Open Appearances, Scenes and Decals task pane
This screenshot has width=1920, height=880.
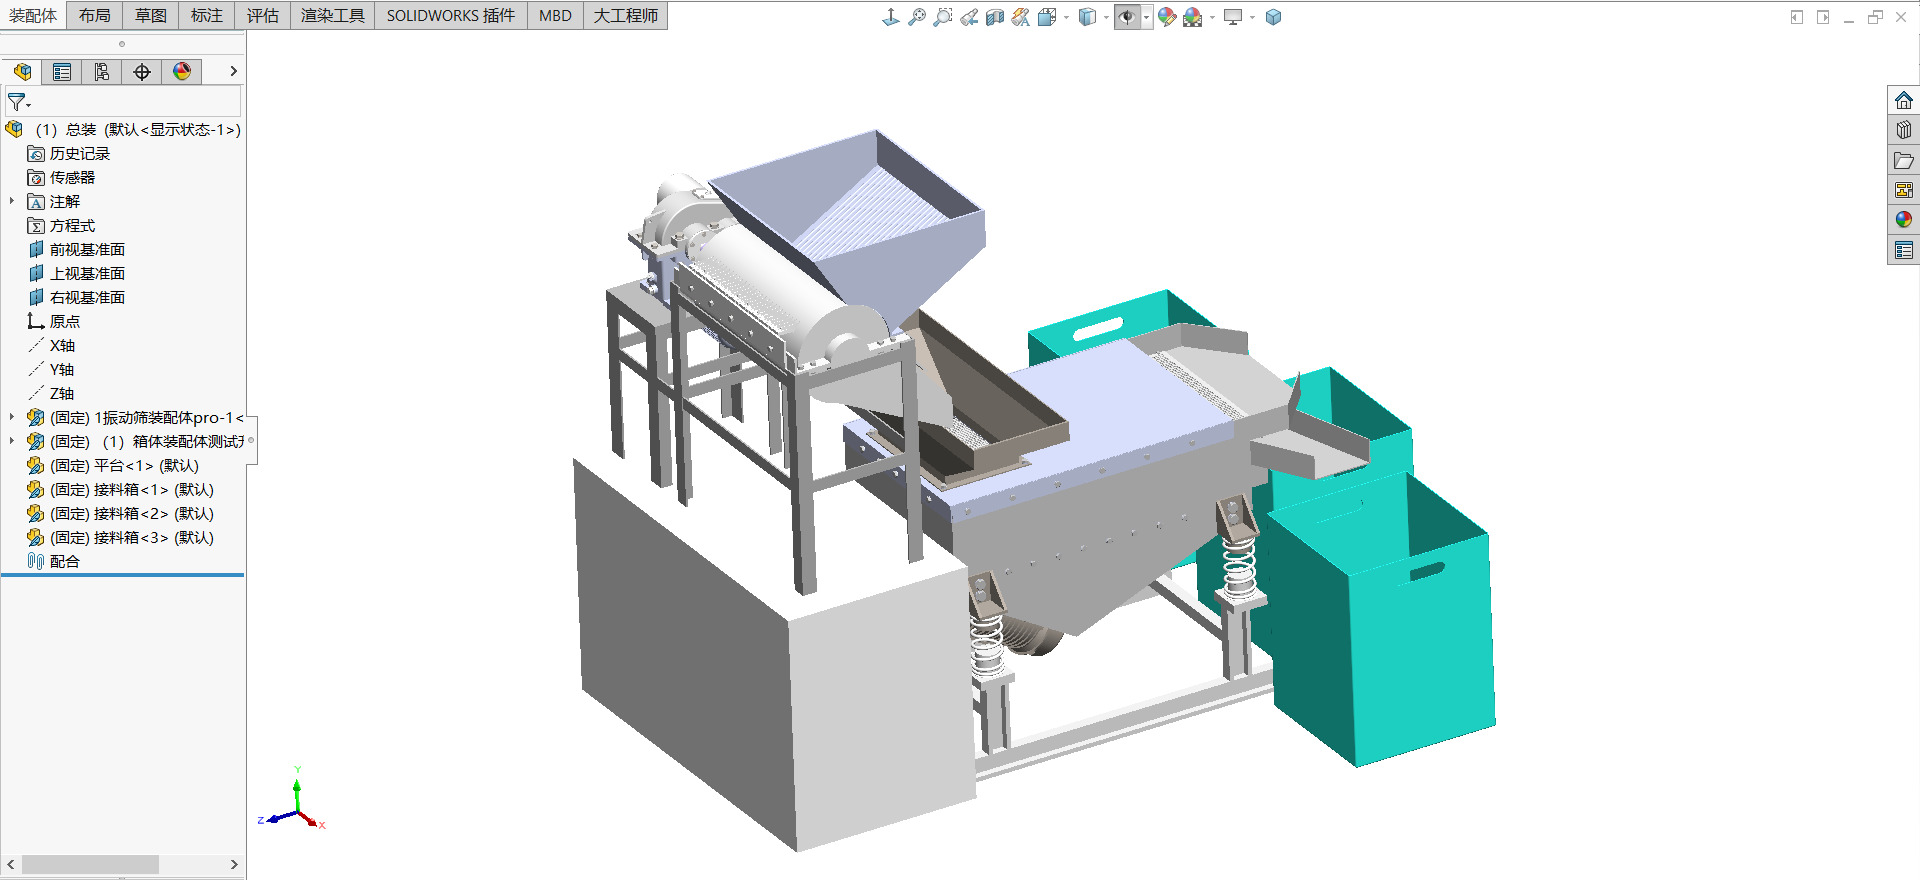1903,220
